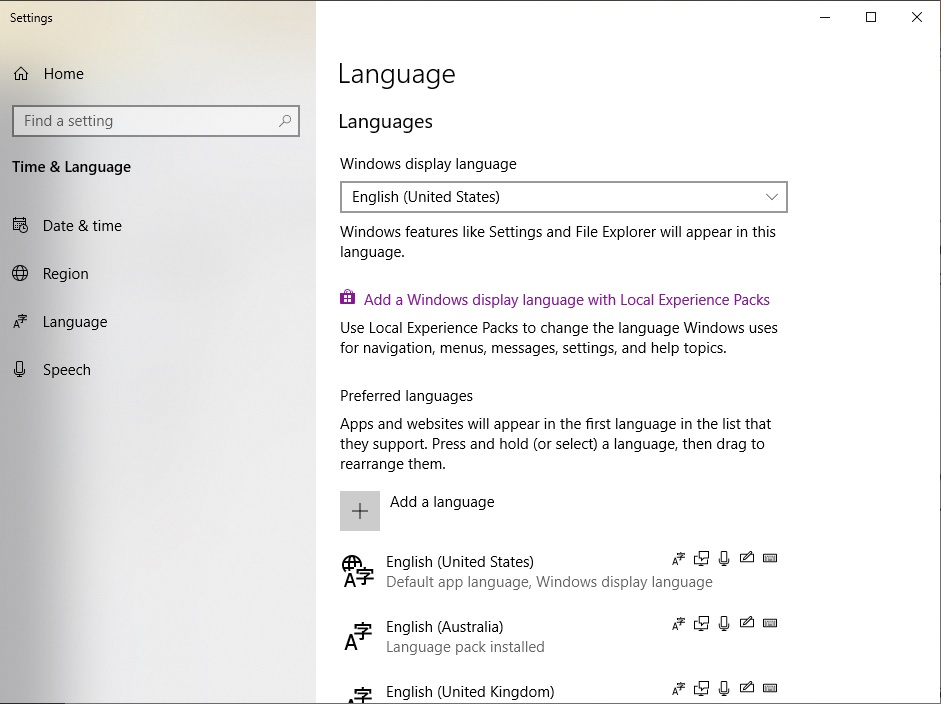Select English (United Kingdom) from preferred languages
The height and width of the screenshot is (704, 941).
470,690
